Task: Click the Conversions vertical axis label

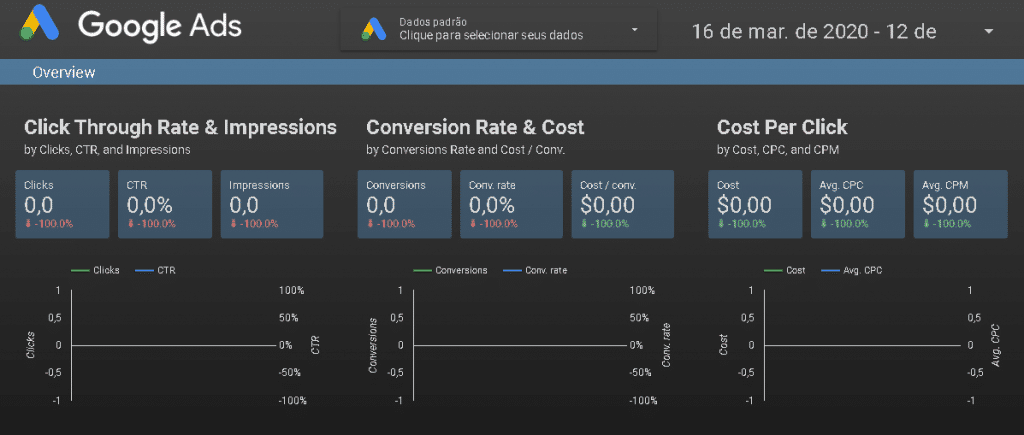Action: click(374, 346)
